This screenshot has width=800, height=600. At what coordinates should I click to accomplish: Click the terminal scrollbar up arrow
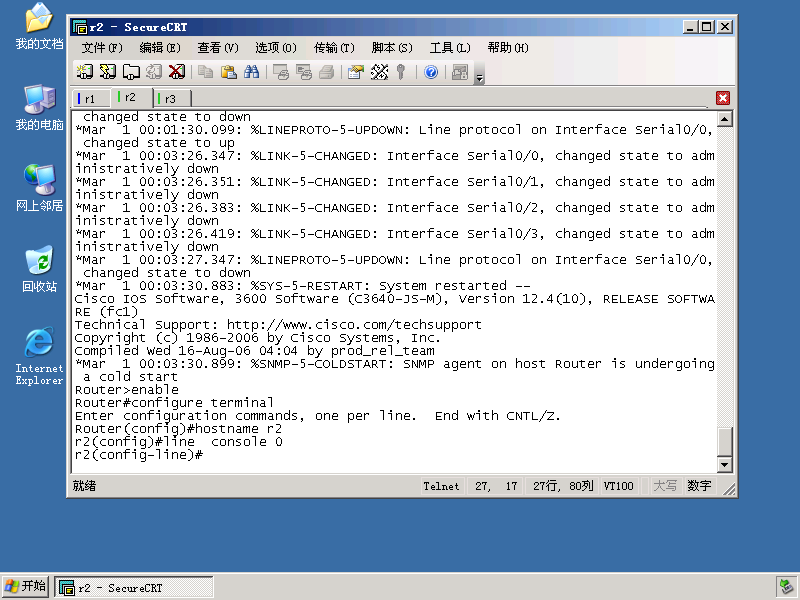click(x=725, y=119)
